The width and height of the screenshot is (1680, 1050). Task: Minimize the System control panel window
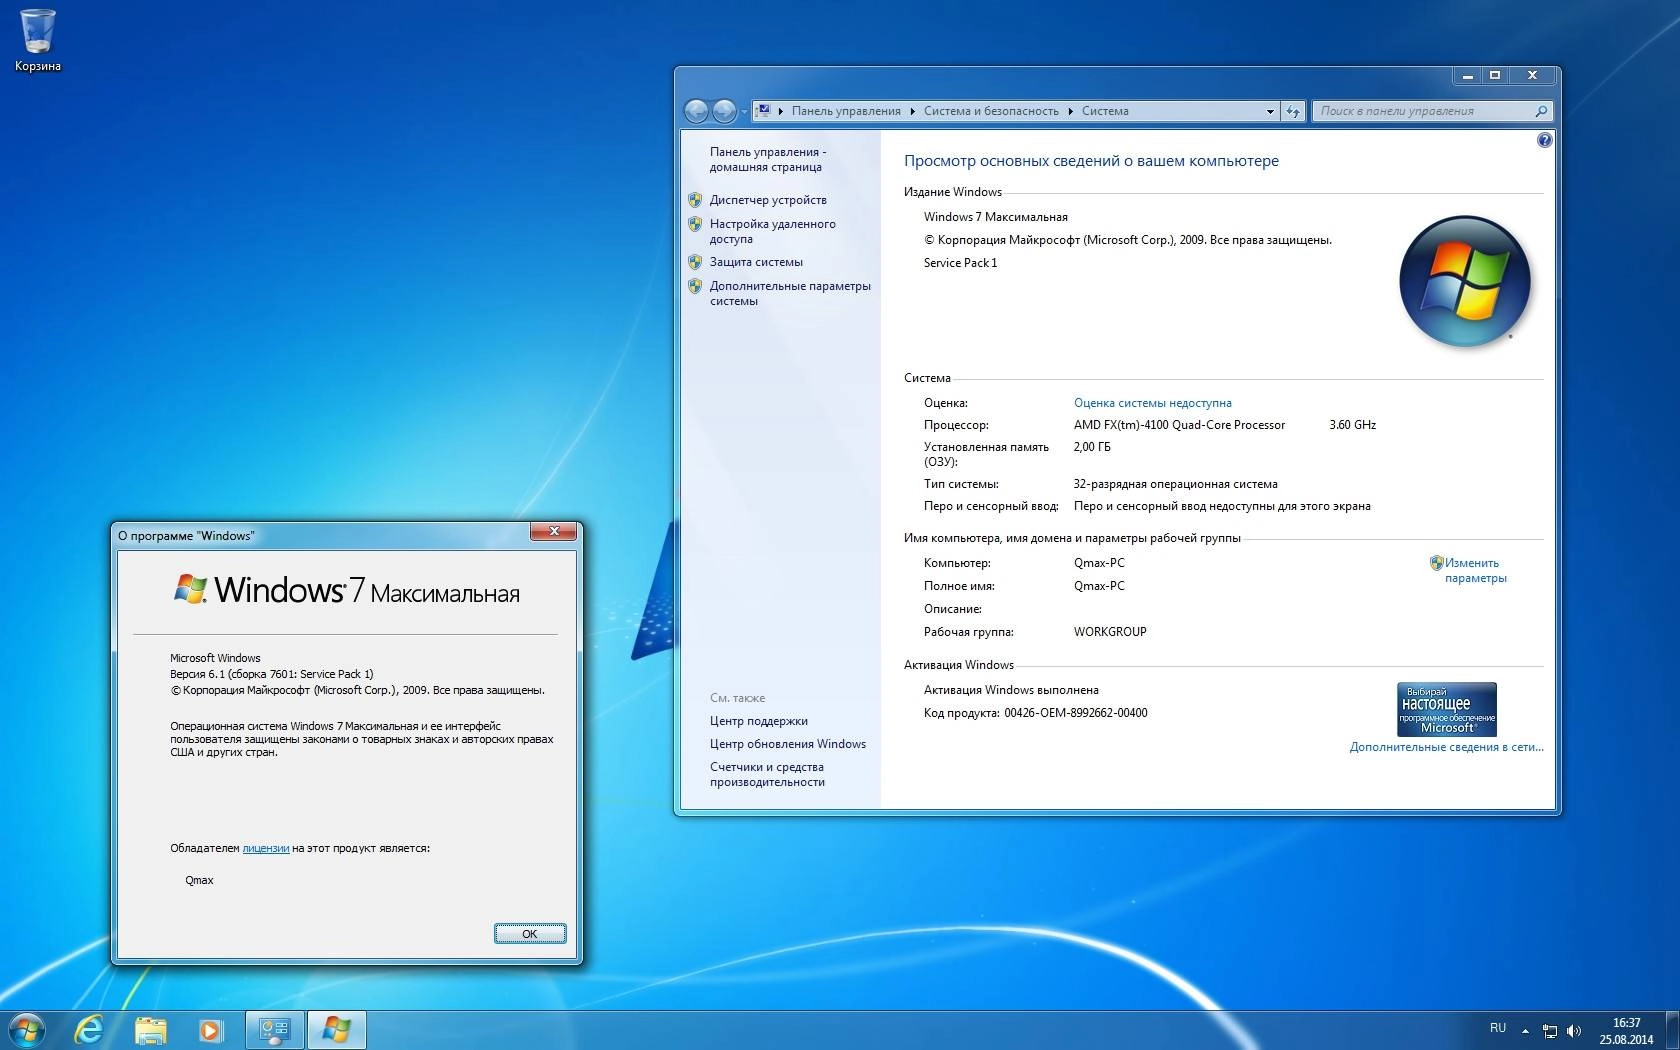(x=1467, y=76)
